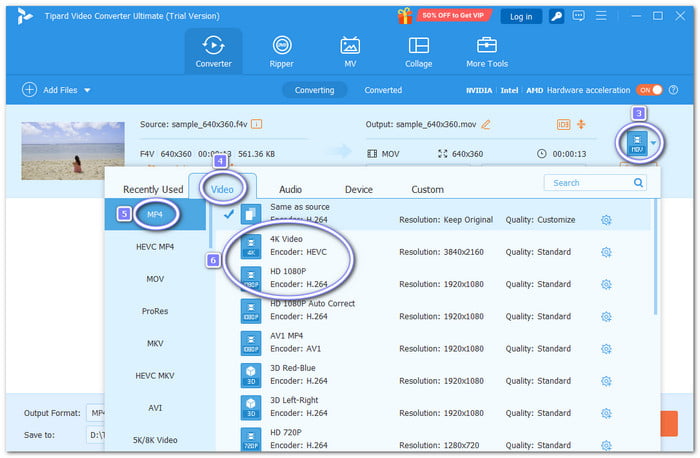Screen dimensions: 700x458
Task: Click the search magnifier icon
Action: (x=638, y=183)
